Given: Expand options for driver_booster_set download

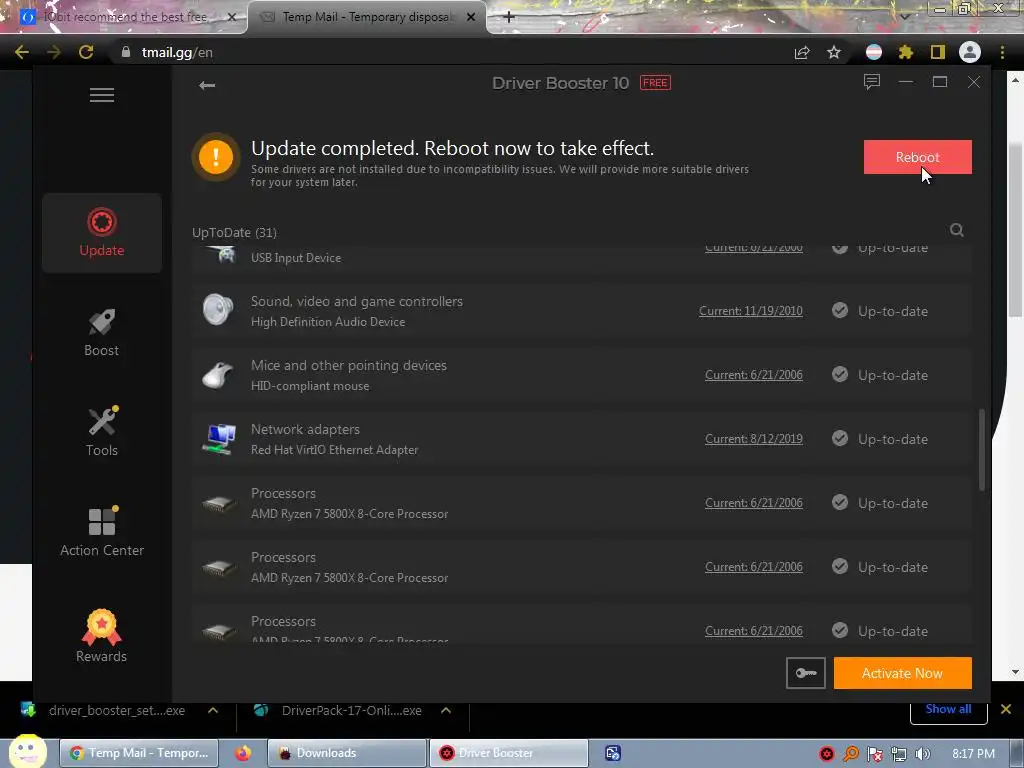Looking at the screenshot, I should pyautogui.click(x=213, y=710).
